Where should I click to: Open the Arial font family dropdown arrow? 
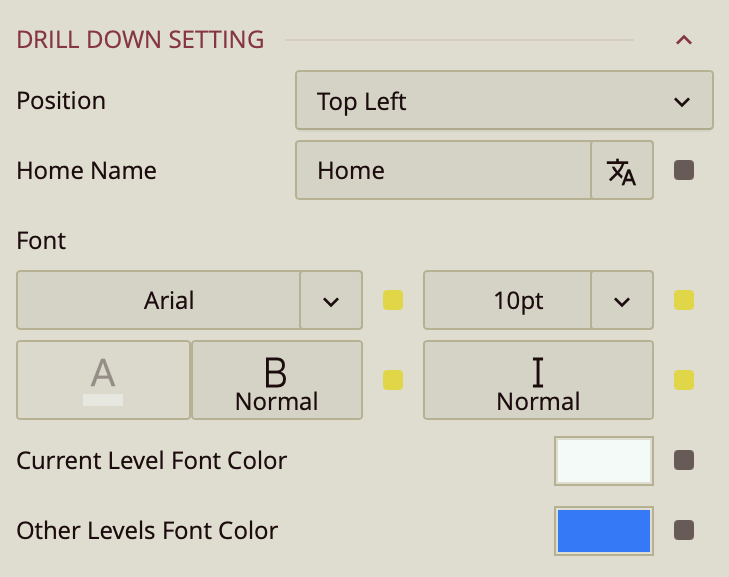(x=331, y=300)
